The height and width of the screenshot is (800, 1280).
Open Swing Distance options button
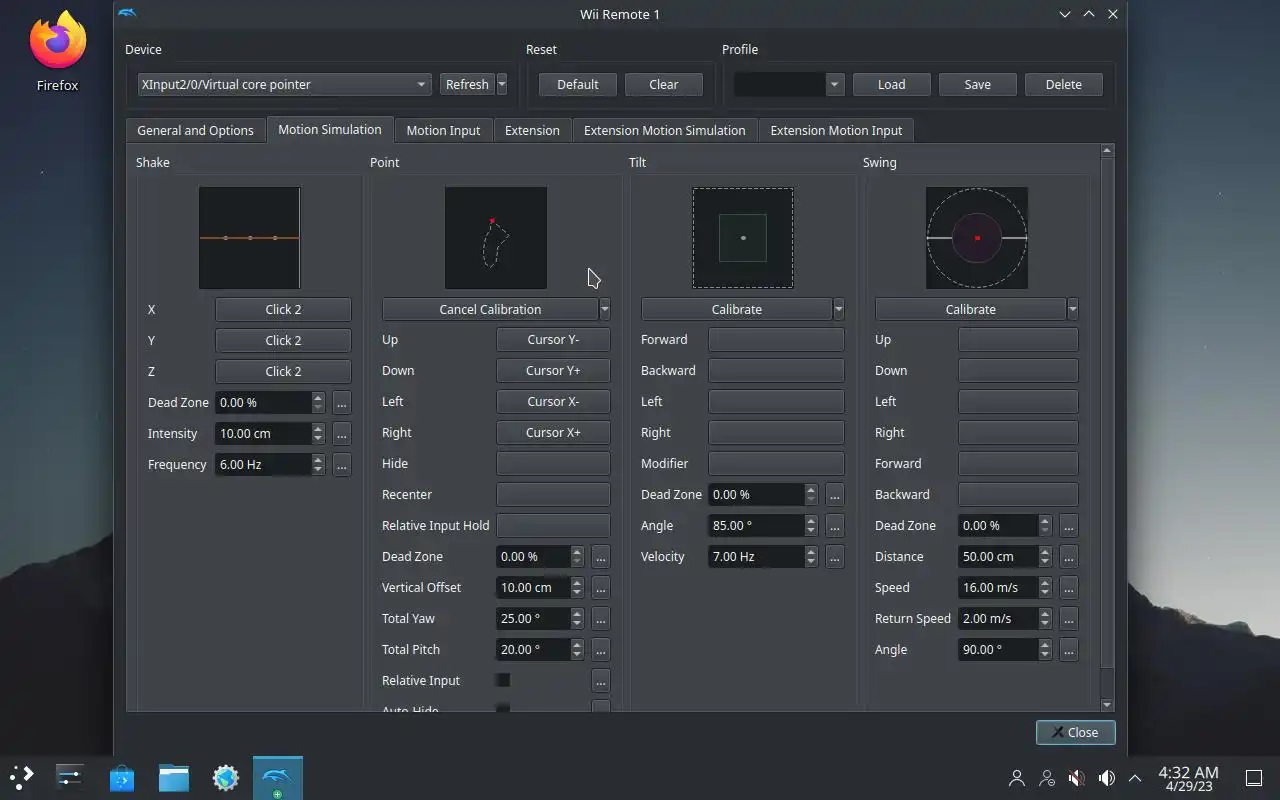[1068, 556]
